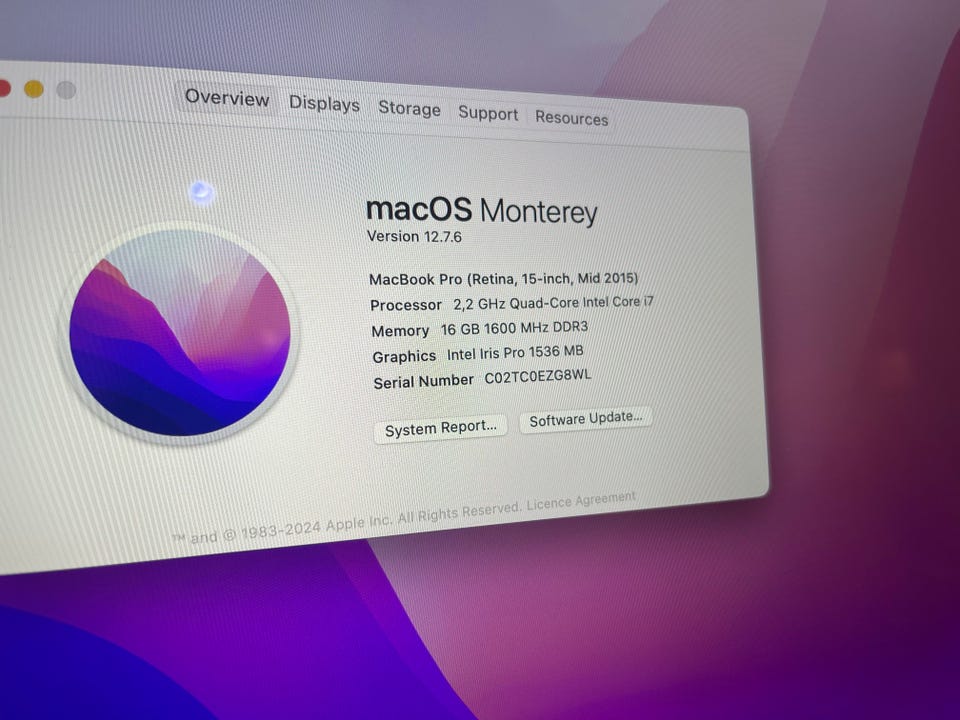The height and width of the screenshot is (720, 960).
Task: Select the serial number C02TC0EZG8WL
Action: pyautogui.click(x=538, y=377)
